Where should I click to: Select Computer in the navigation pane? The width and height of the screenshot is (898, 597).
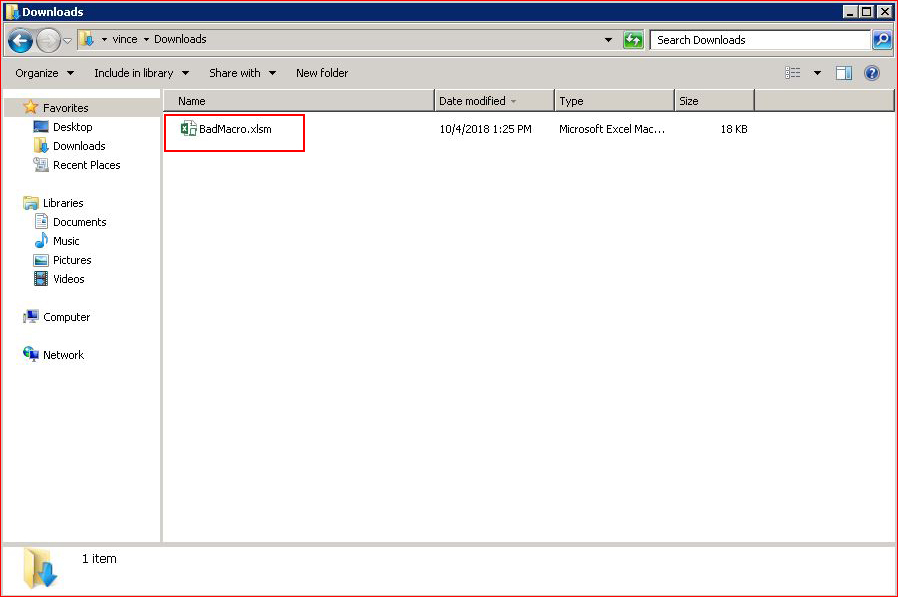pyautogui.click(x=66, y=317)
